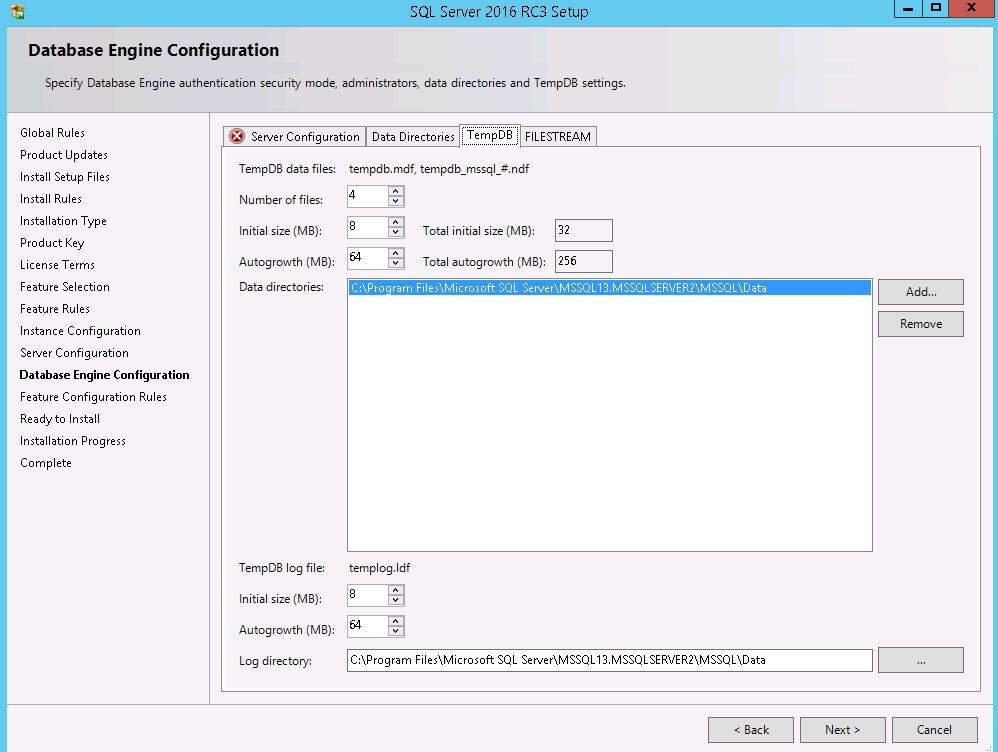
Task: Click Installation Progress step in sidebar
Action: [x=73, y=441]
